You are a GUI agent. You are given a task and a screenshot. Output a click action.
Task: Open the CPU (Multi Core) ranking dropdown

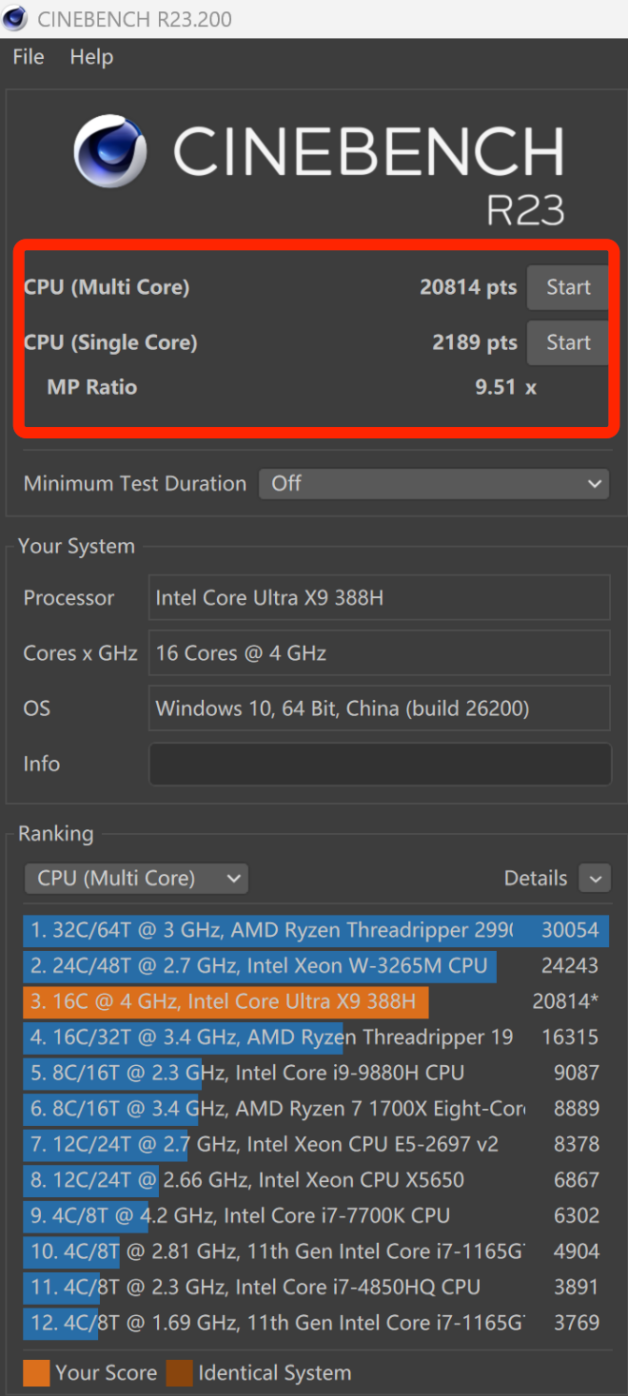coord(136,879)
